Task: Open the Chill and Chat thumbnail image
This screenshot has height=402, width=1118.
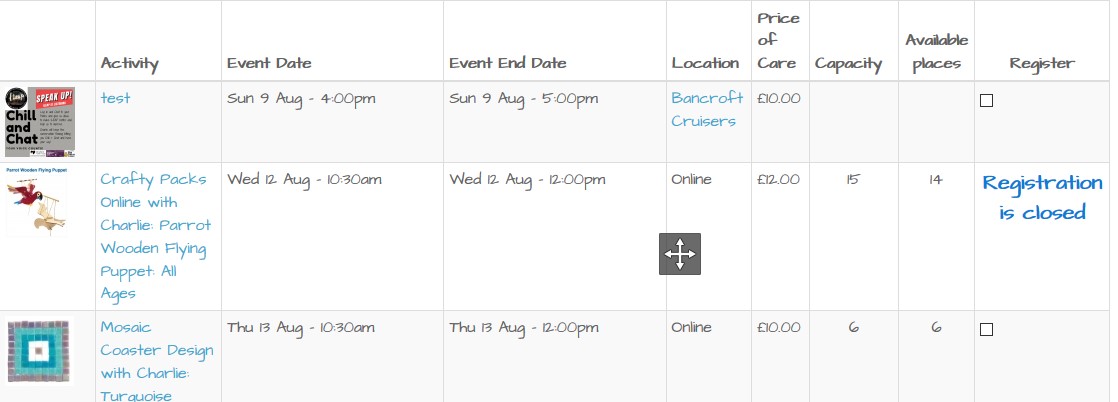Action: coord(40,122)
